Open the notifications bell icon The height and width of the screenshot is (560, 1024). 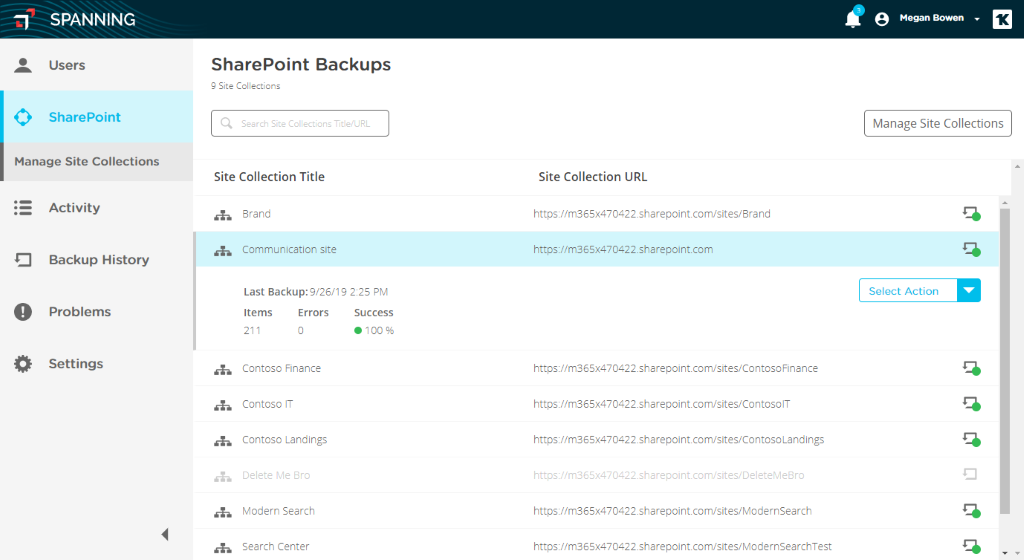pos(853,18)
